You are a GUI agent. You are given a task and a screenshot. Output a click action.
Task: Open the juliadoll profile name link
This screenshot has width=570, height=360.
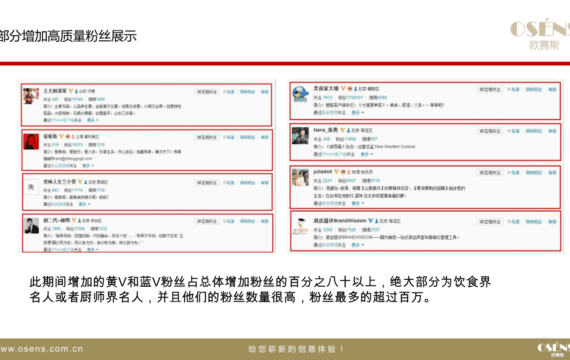[x=323, y=172]
